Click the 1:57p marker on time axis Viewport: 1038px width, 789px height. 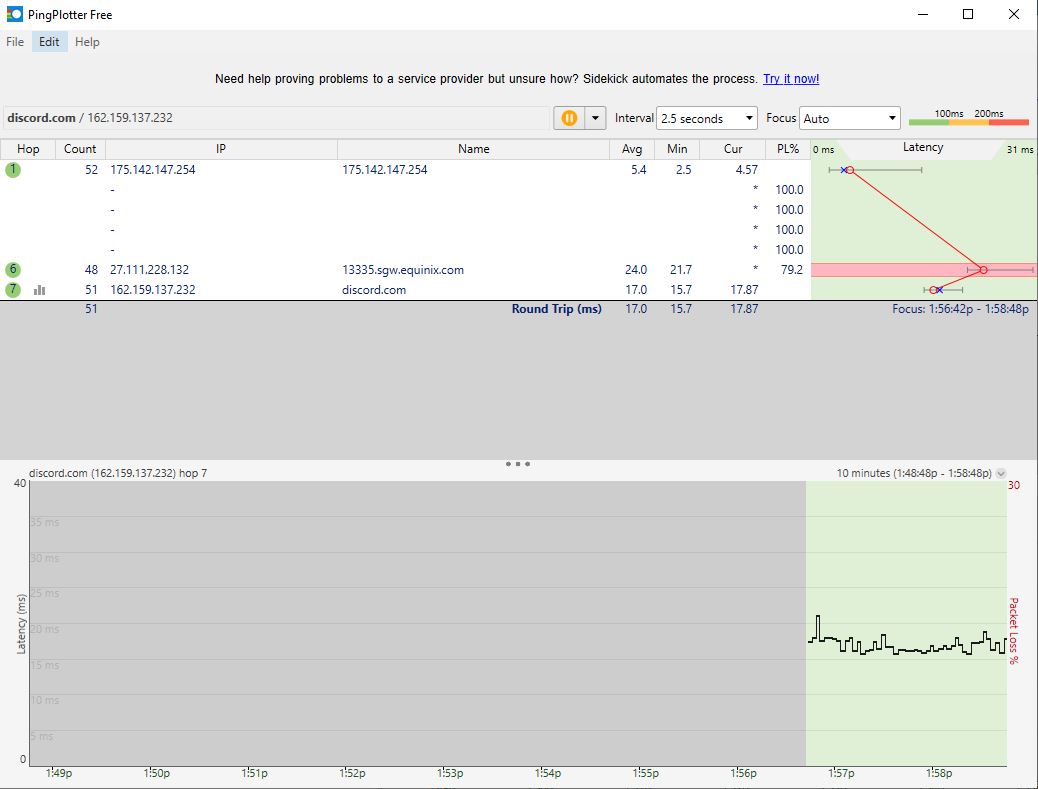coord(841,773)
